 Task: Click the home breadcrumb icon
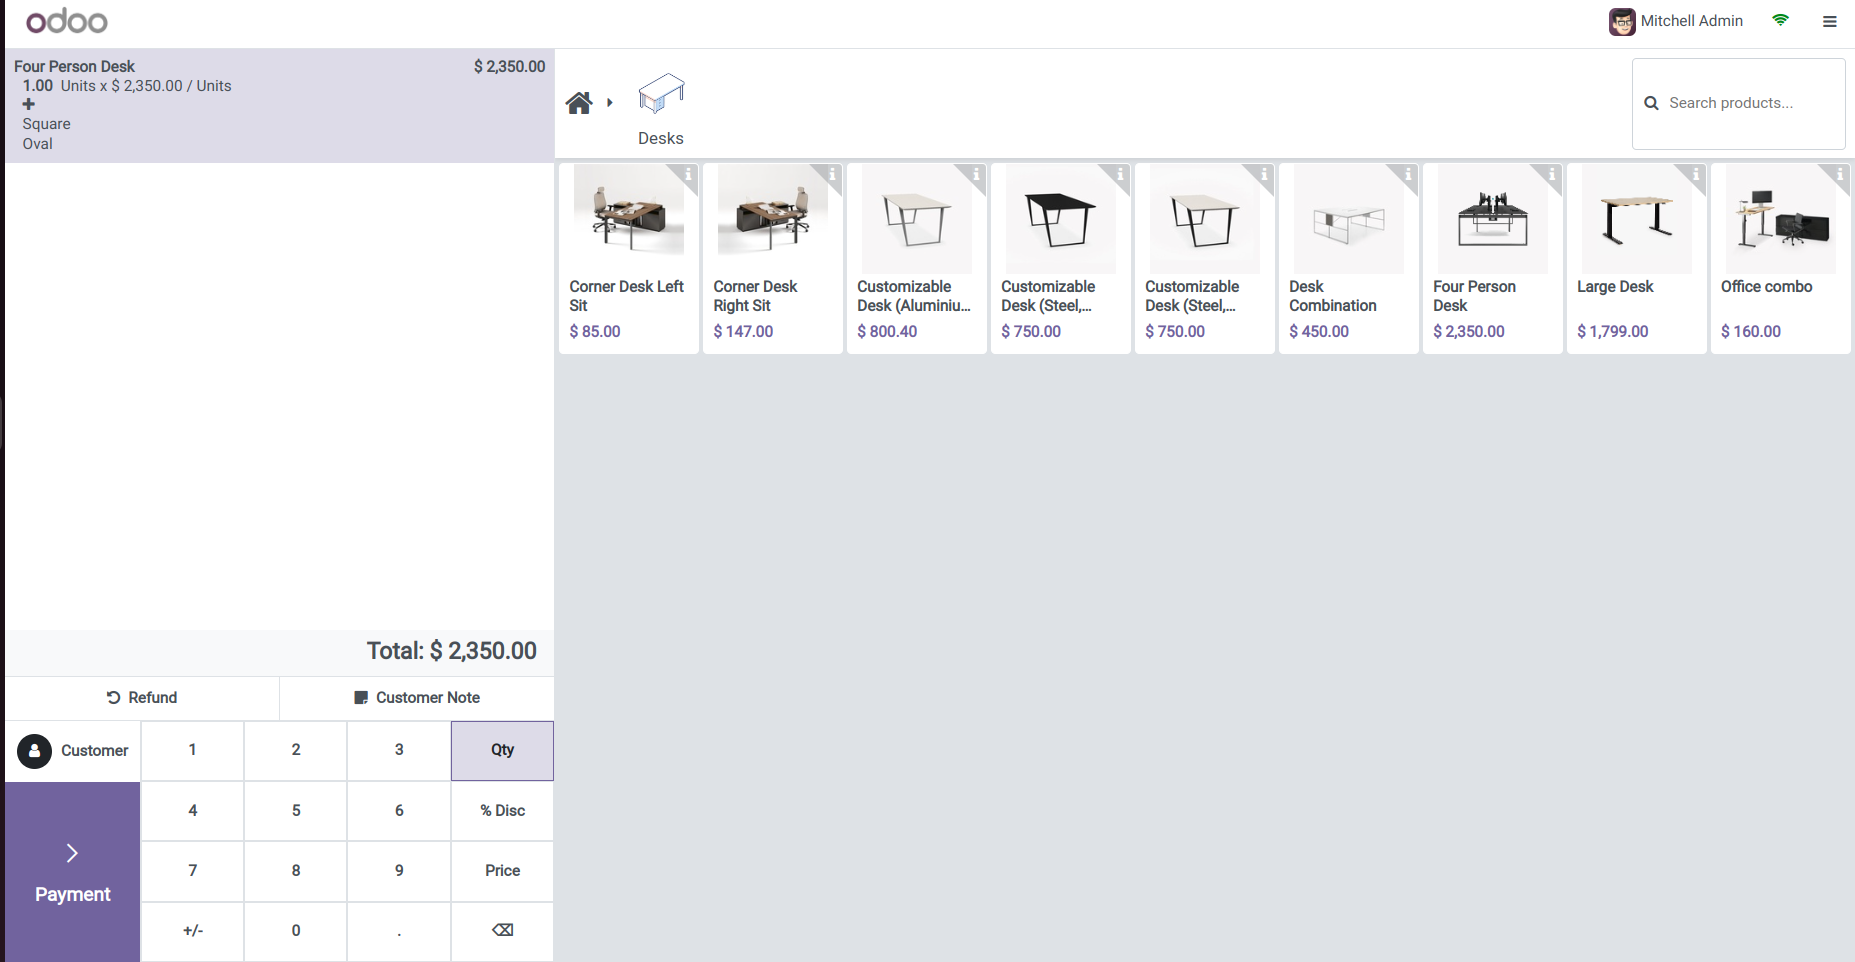click(x=579, y=103)
